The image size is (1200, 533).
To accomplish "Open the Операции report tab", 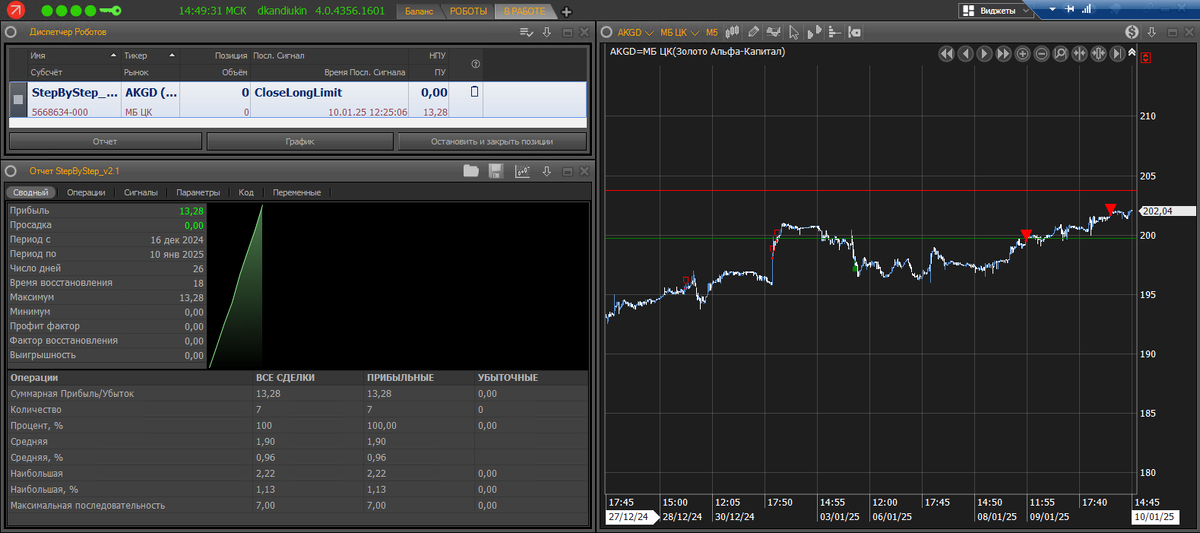I will click(86, 192).
